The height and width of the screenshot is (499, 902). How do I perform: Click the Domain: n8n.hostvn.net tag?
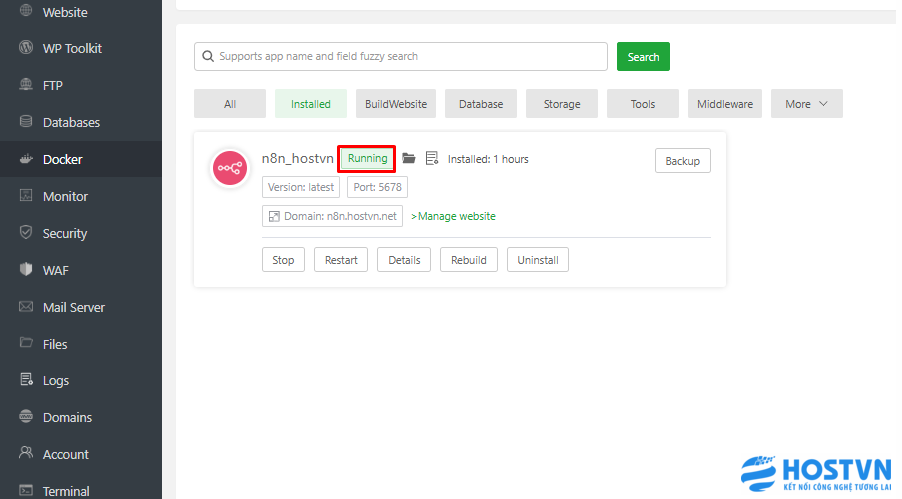[332, 216]
